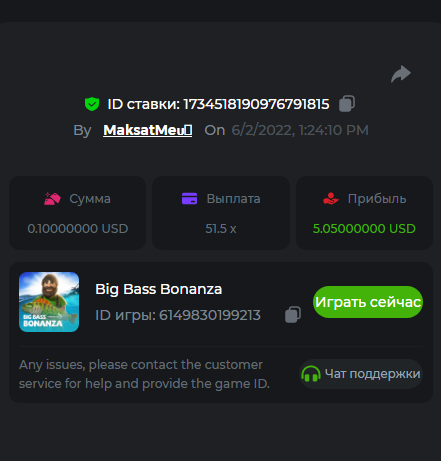Click the ID игры number text
Image resolution: width=441 pixels, height=461 pixels.
click(x=210, y=315)
